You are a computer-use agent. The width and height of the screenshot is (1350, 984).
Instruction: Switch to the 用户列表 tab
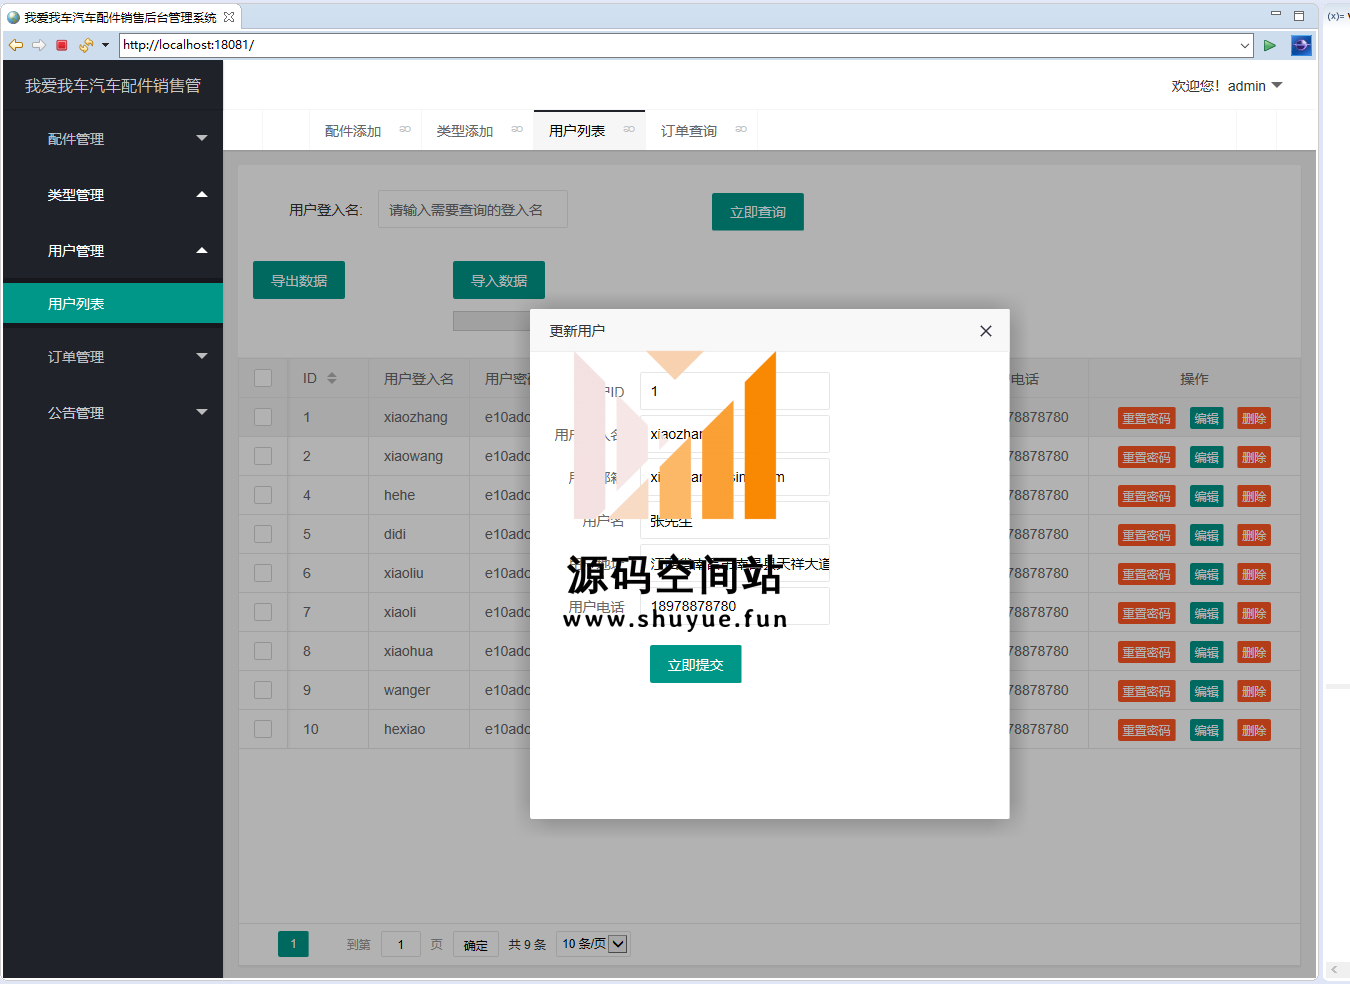coord(577,131)
